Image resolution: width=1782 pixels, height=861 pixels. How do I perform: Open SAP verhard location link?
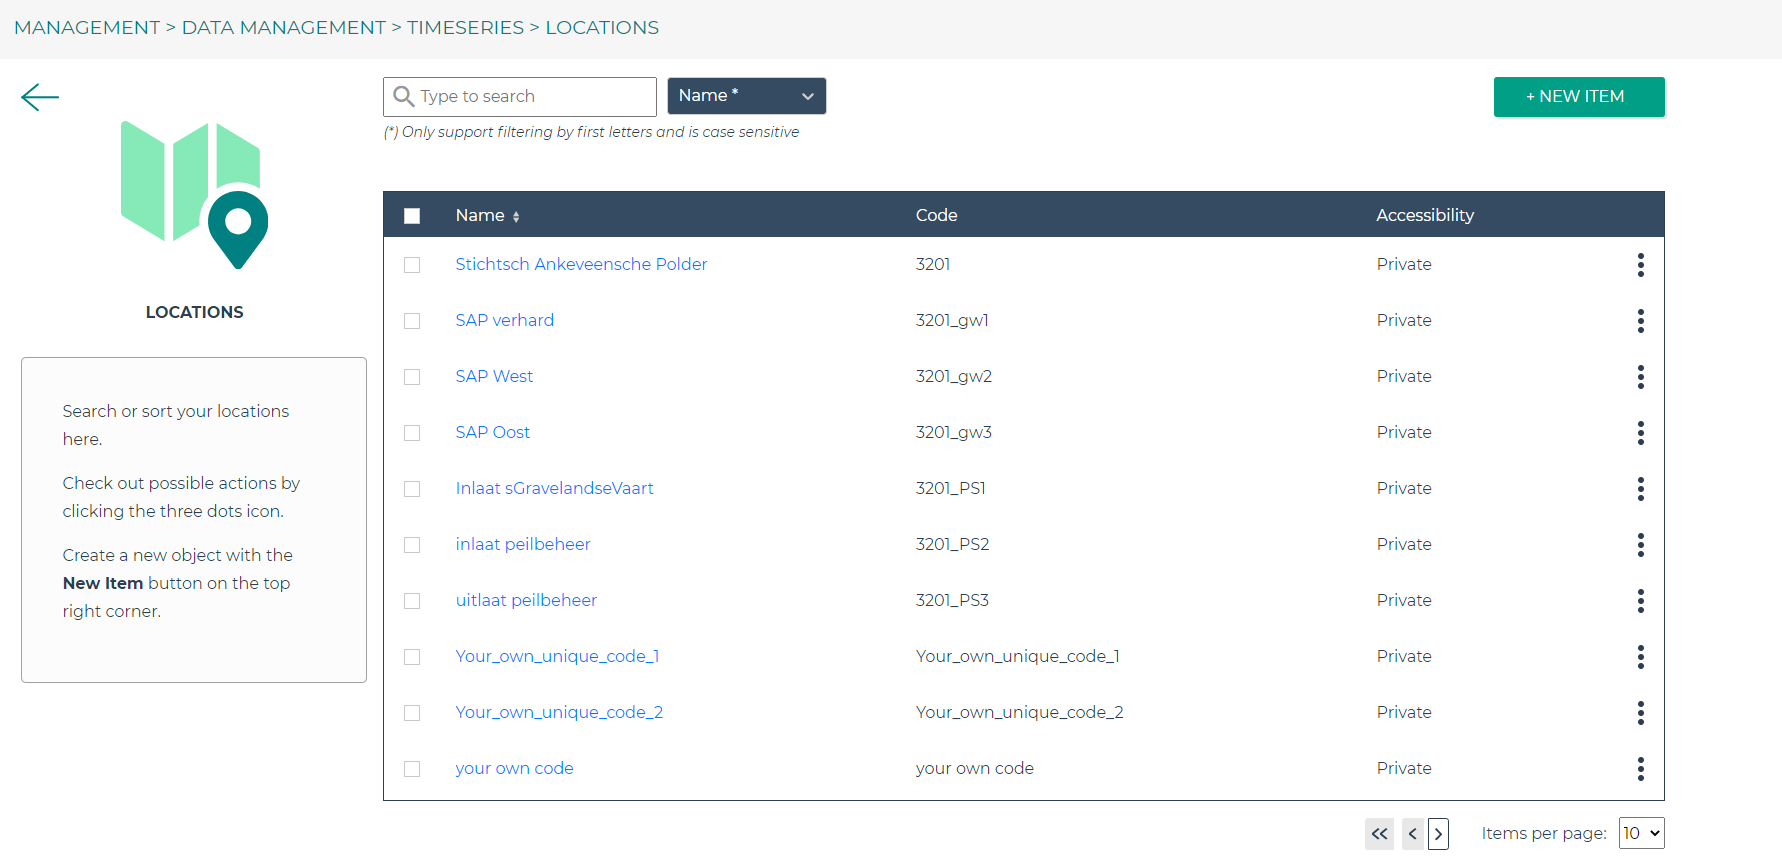504,320
